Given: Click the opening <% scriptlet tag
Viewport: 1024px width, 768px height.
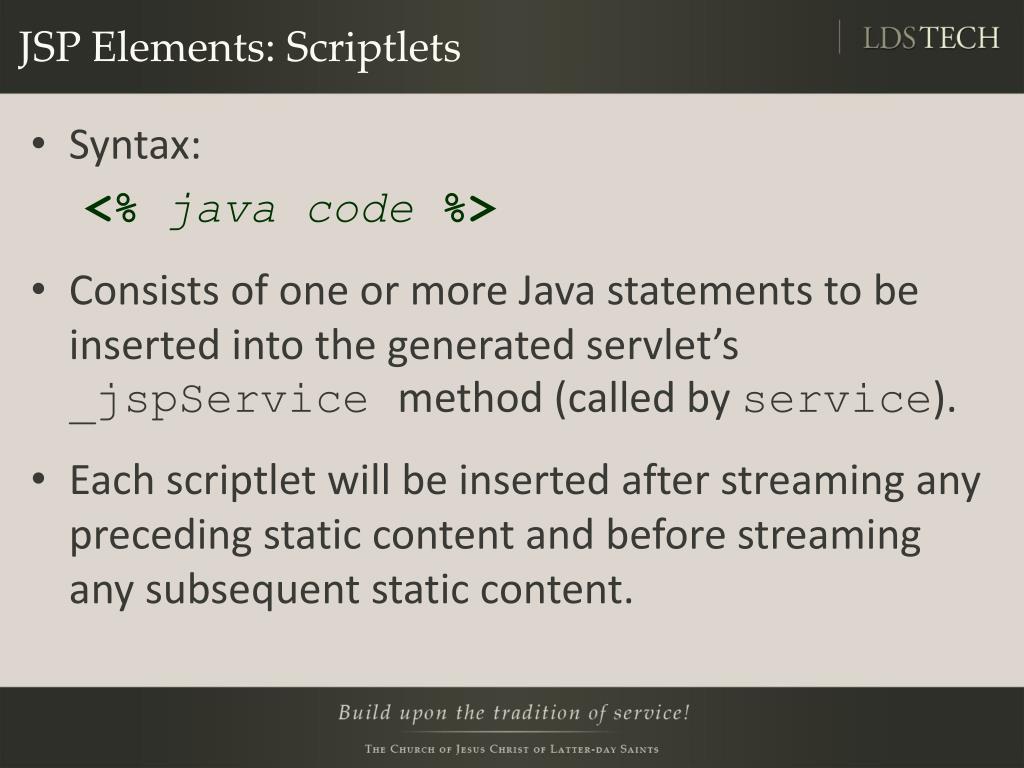Looking at the screenshot, I should point(112,209).
